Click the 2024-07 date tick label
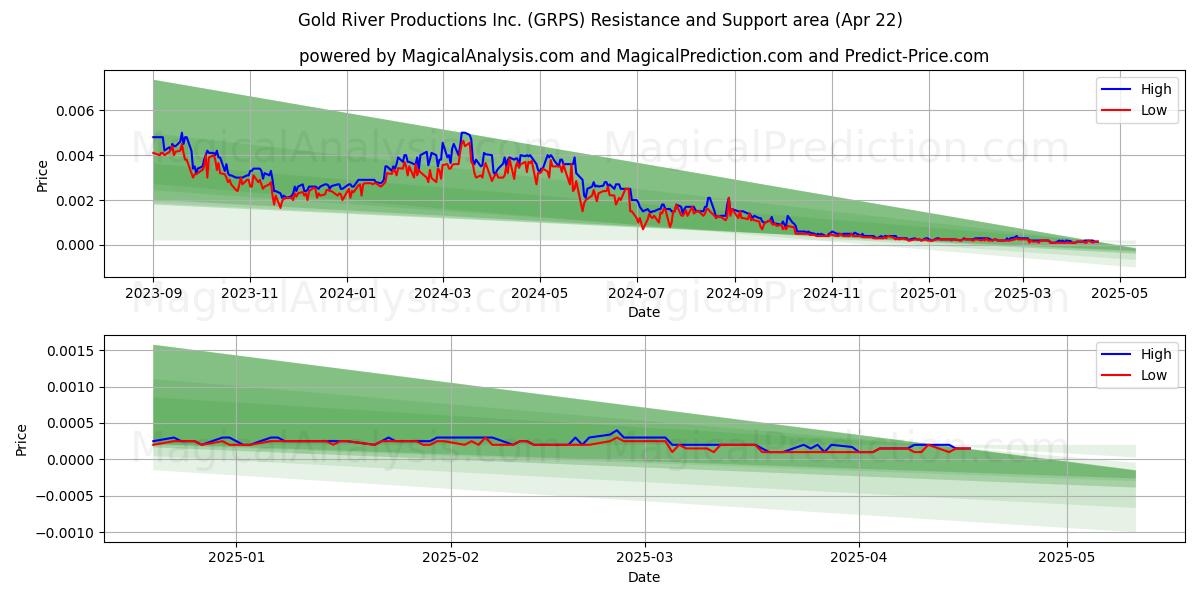1200x600 pixels. 637,295
